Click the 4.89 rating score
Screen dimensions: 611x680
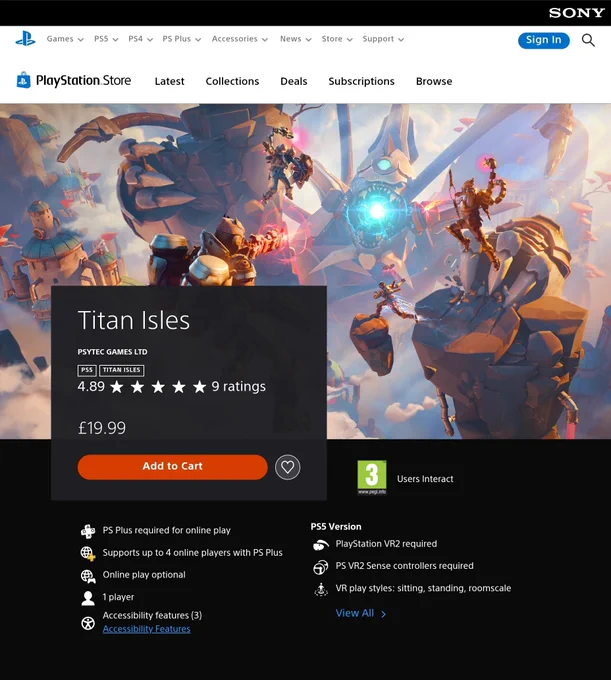tap(91, 386)
